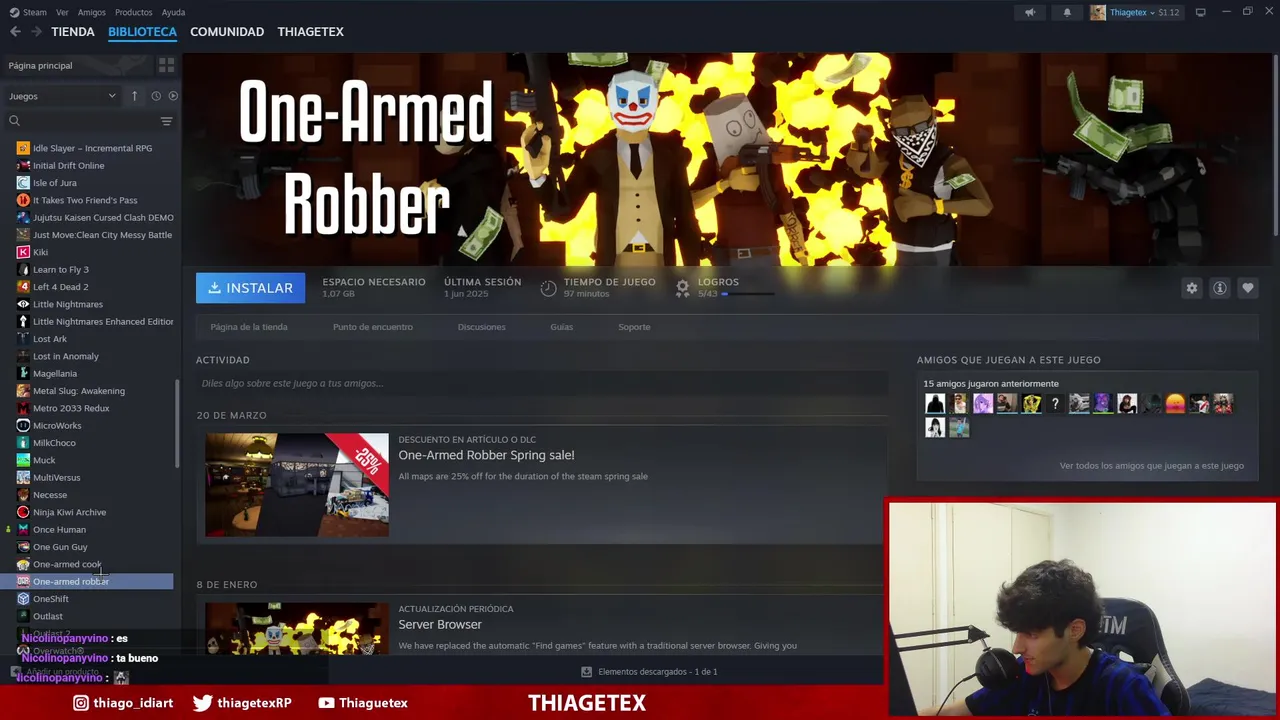Click the activity comment input field
The image size is (1280, 720).
542,383
